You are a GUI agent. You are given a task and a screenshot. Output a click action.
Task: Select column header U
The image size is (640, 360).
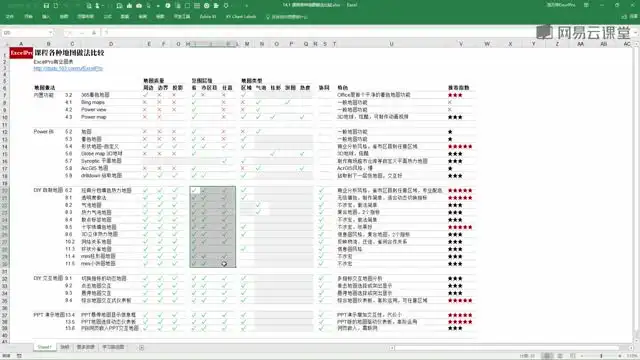pyautogui.click(x=391, y=44)
